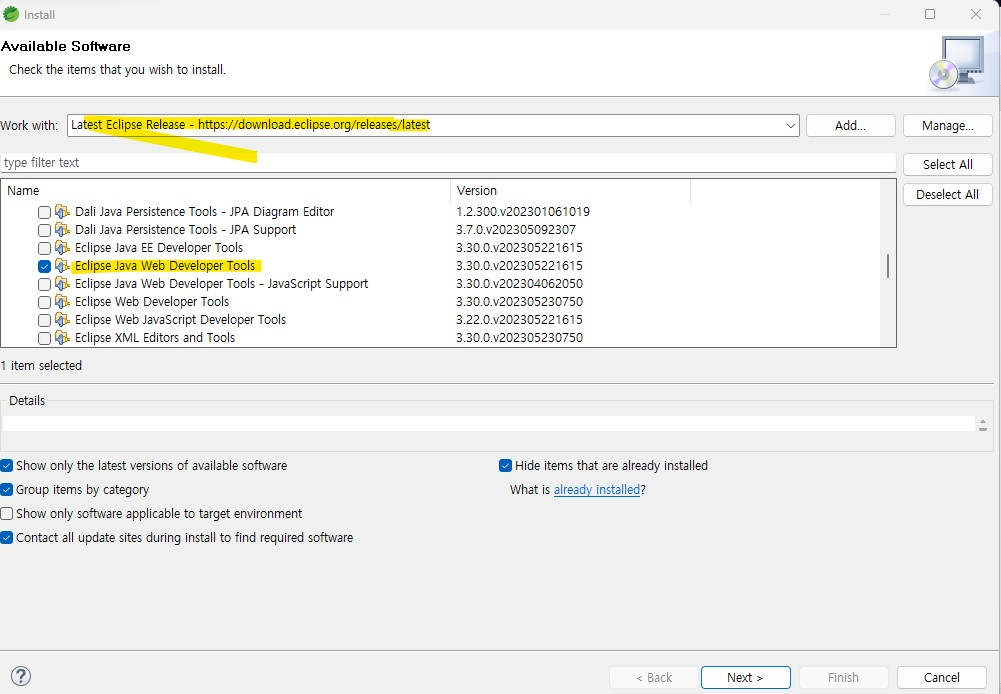The height and width of the screenshot is (694, 1001).
Task: Click the Finish button
Action: [x=843, y=677]
